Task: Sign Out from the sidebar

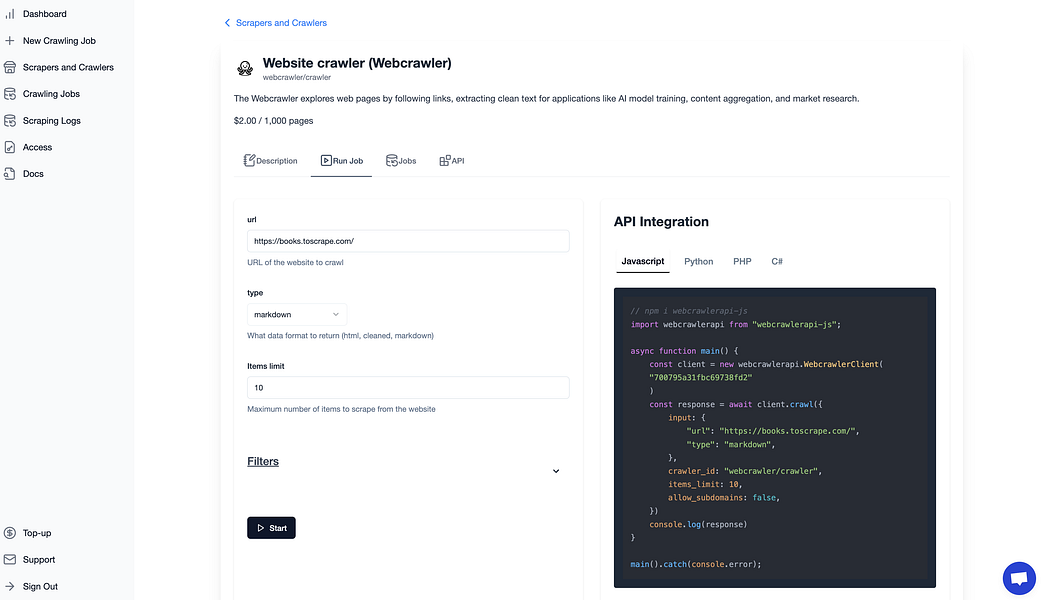Action: (38, 585)
